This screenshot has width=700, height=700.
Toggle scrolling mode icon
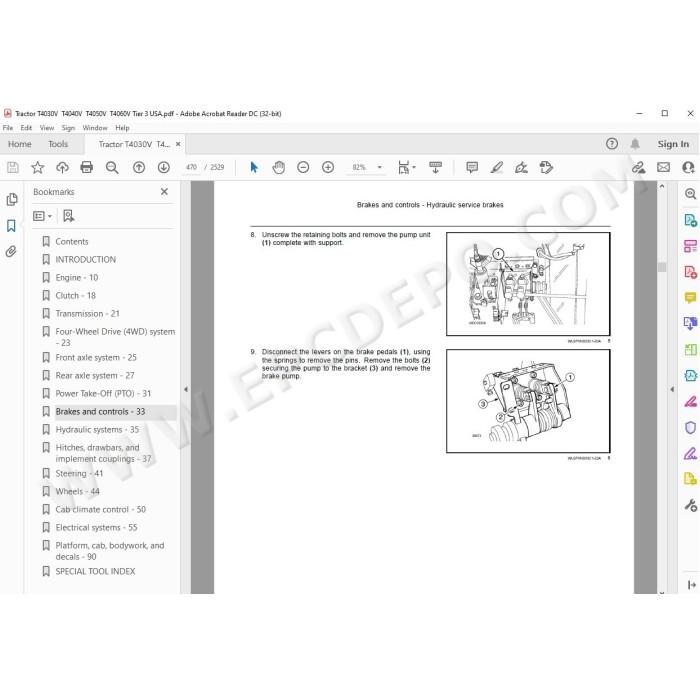[435, 167]
